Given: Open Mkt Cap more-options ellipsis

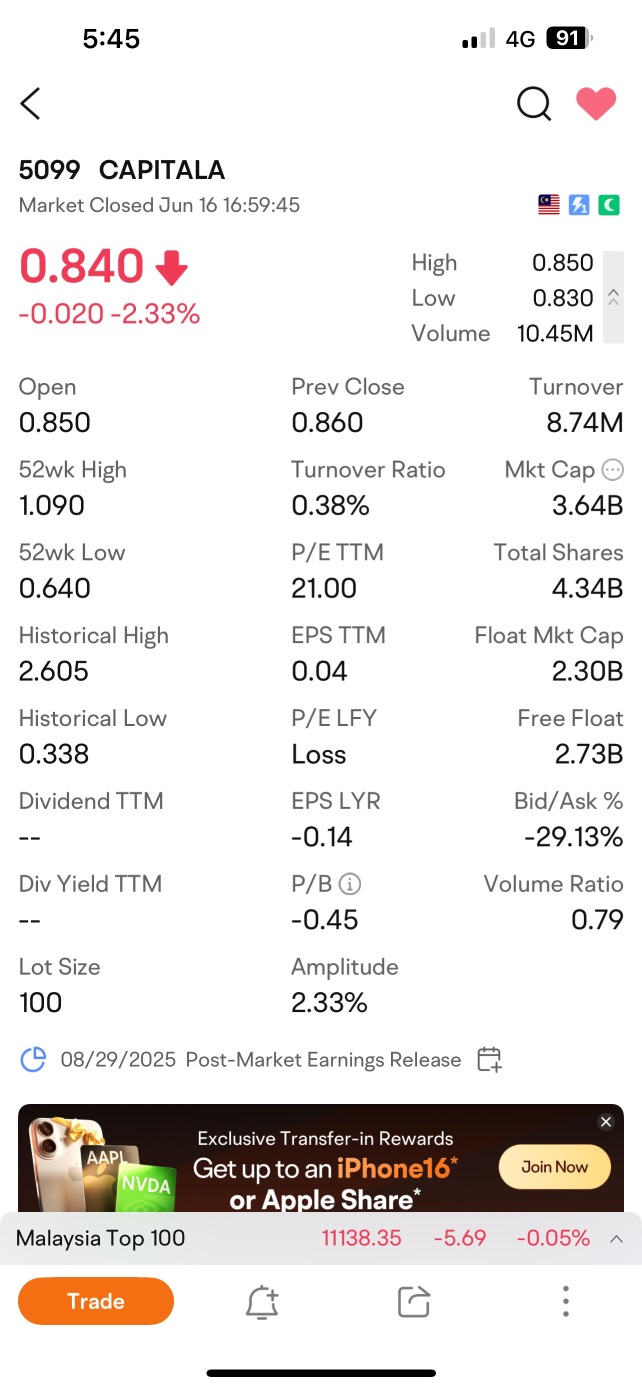Looking at the screenshot, I should pos(613,470).
